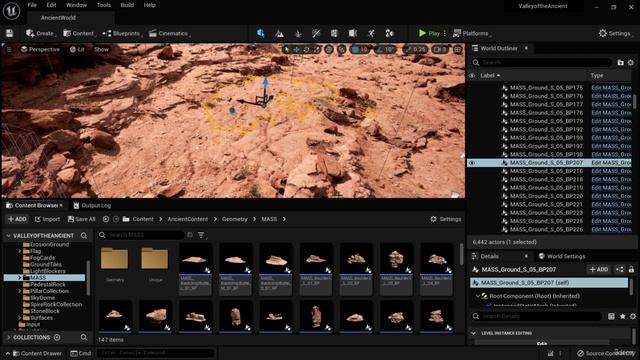This screenshot has height=360, width=640.
Task: Toggle grid snapping with value 10
Action: 360,50
